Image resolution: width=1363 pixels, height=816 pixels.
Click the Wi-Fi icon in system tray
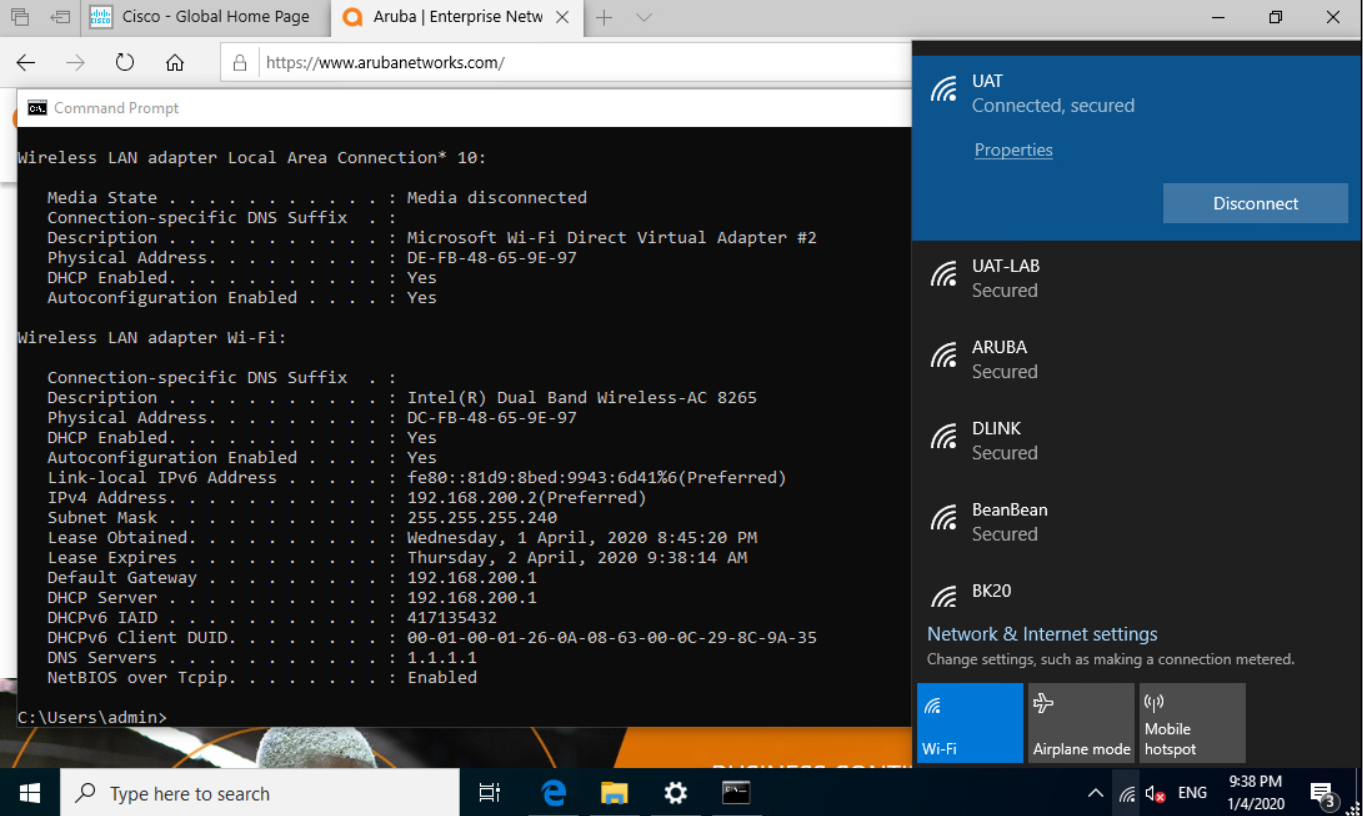pos(1127,793)
